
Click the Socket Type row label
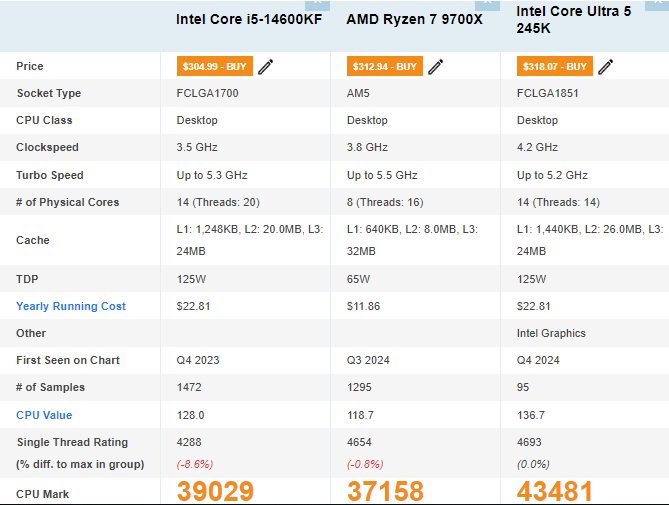49,93
